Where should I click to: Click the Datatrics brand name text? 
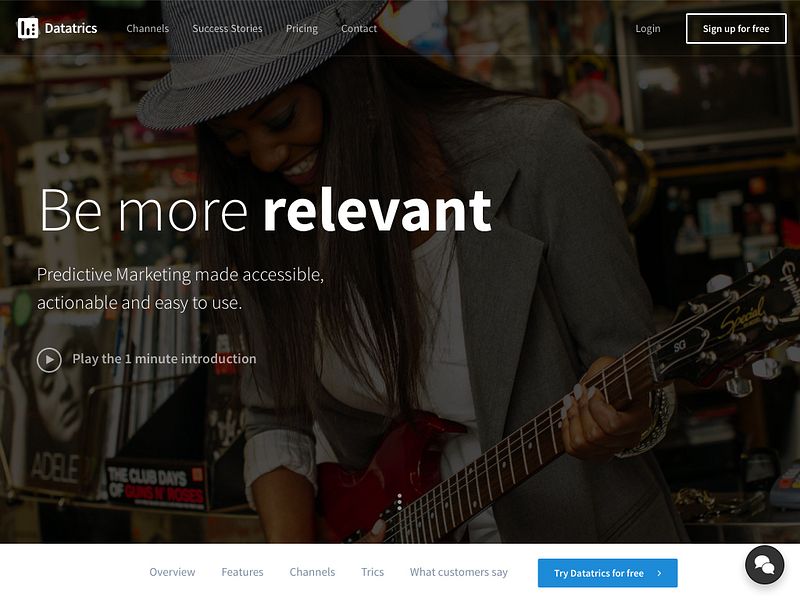coord(71,29)
